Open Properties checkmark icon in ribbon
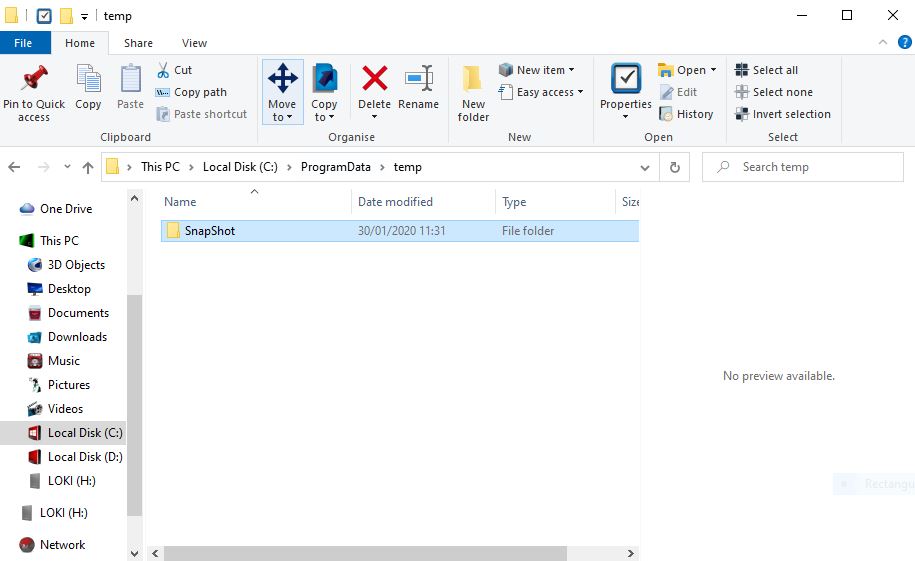The width and height of the screenshot is (915, 561). point(626,80)
